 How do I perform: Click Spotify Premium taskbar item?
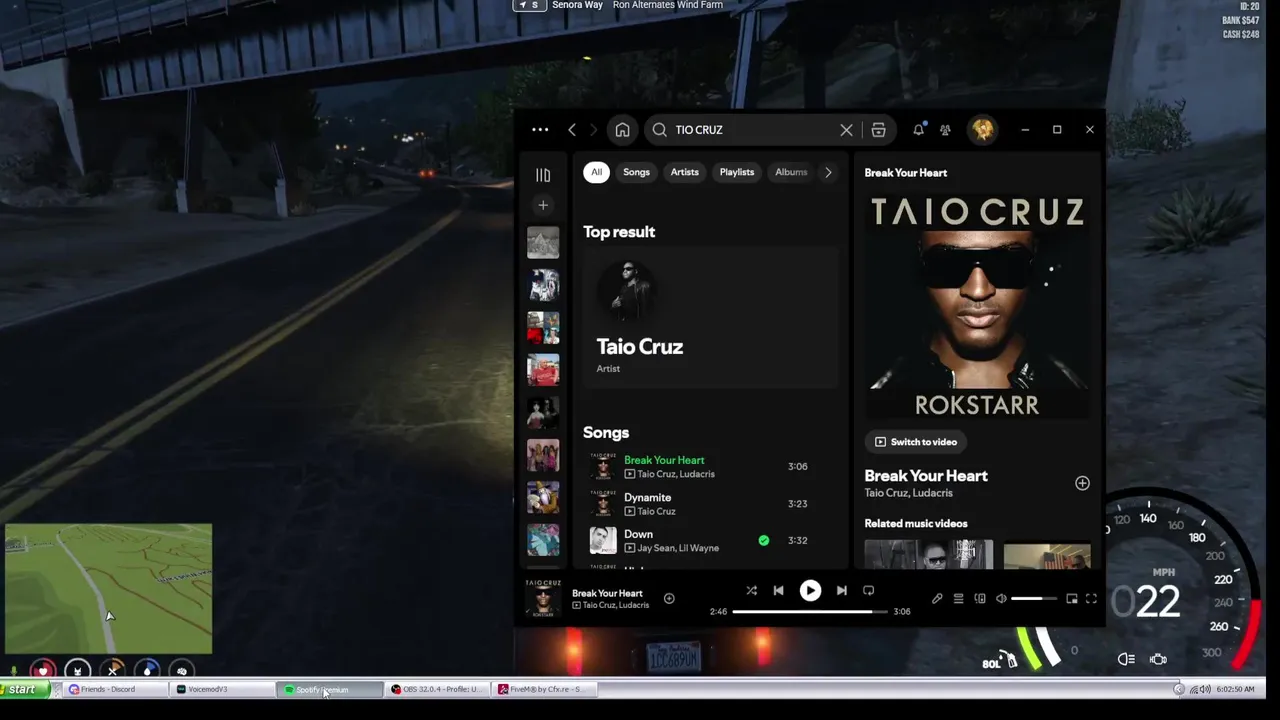pyautogui.click(x=330, y=689)
